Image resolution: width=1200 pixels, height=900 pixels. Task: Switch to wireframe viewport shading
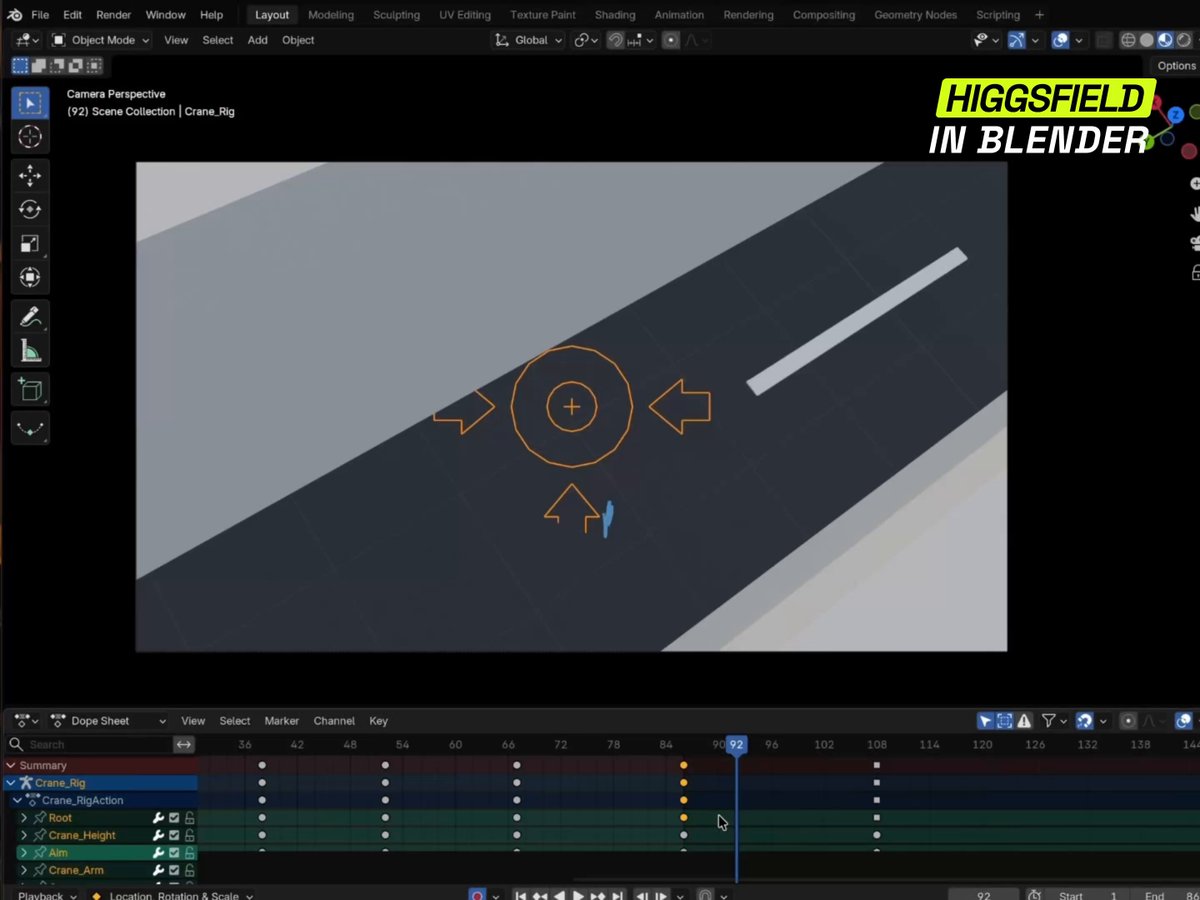click(1128, 40)
